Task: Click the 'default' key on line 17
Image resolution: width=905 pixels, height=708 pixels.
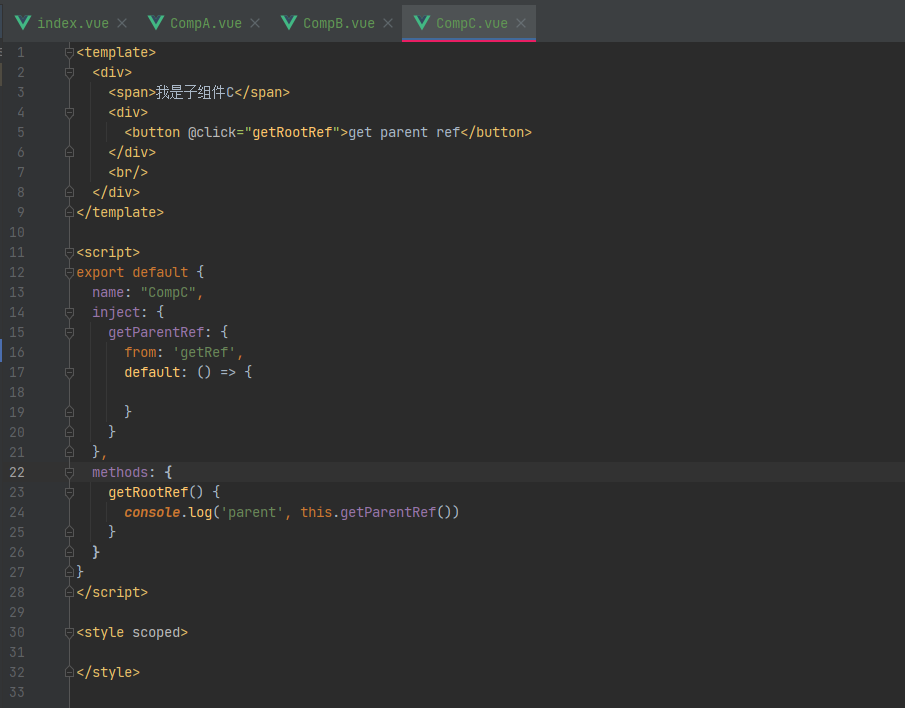Action: click(x=152, y=373)
